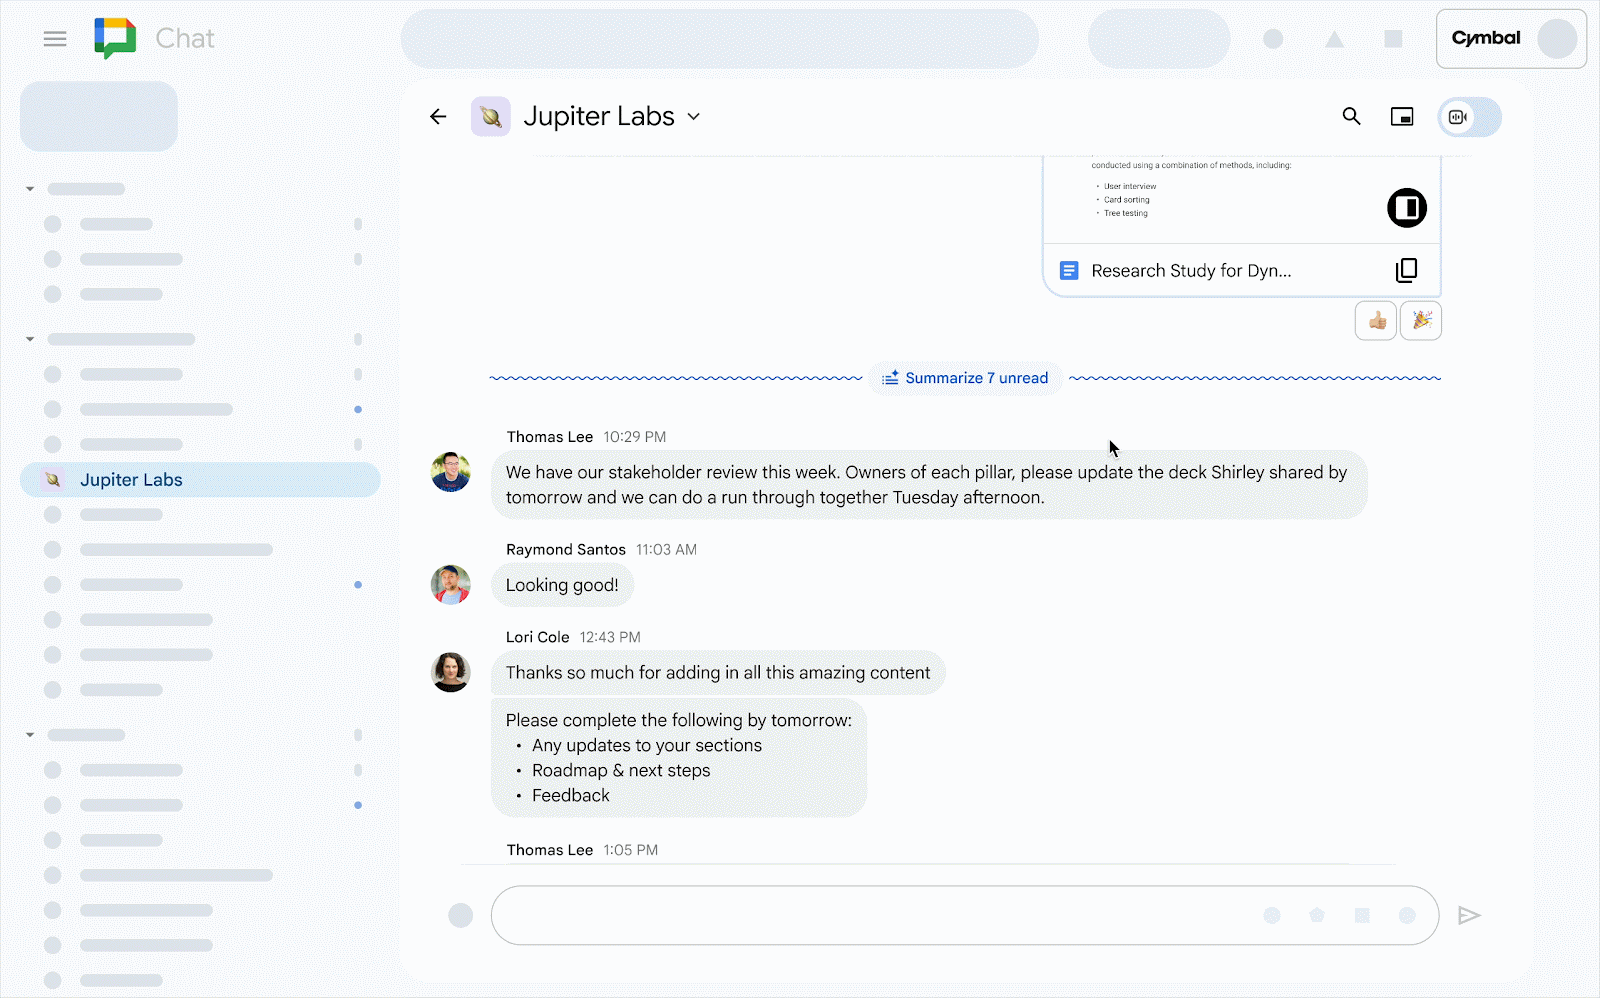Search within the Jupiter Labs conversation
This screenshot has width=1600, height=998.
click(x=1351, y=117)
